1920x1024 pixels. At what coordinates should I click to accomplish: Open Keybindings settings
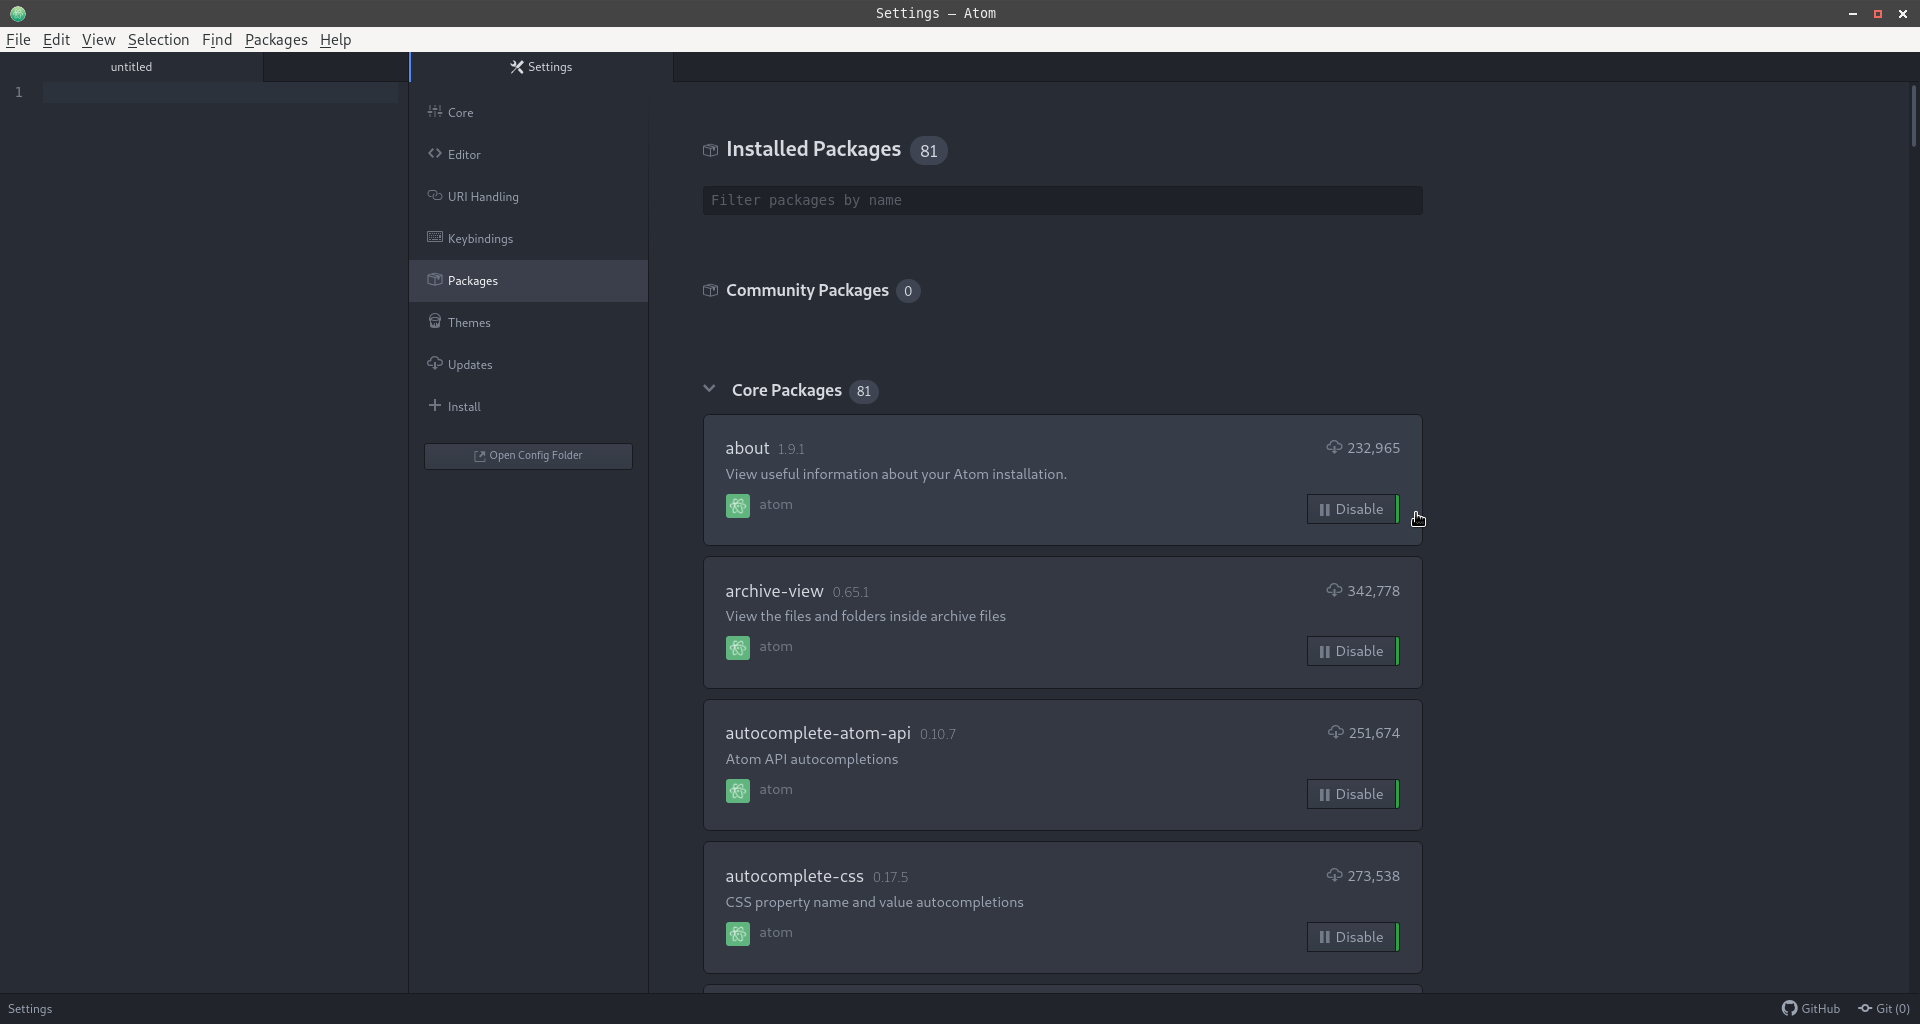point(528,238)
